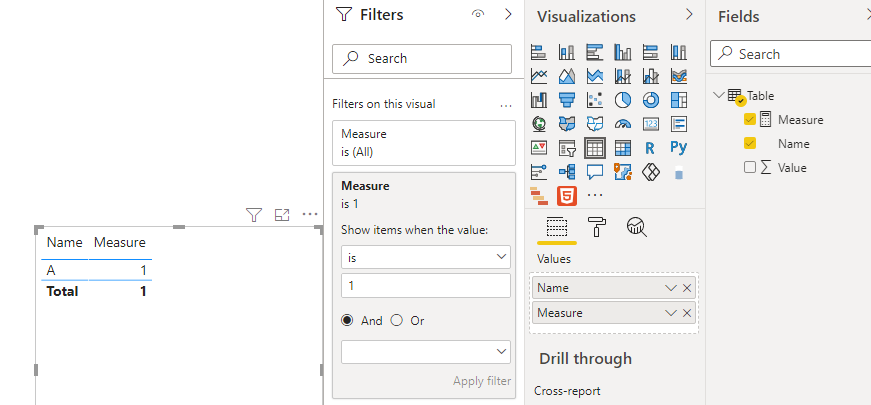The image size is (871, 405).
Task: Select the globe map visualization
Action: [x=539, y=124]
